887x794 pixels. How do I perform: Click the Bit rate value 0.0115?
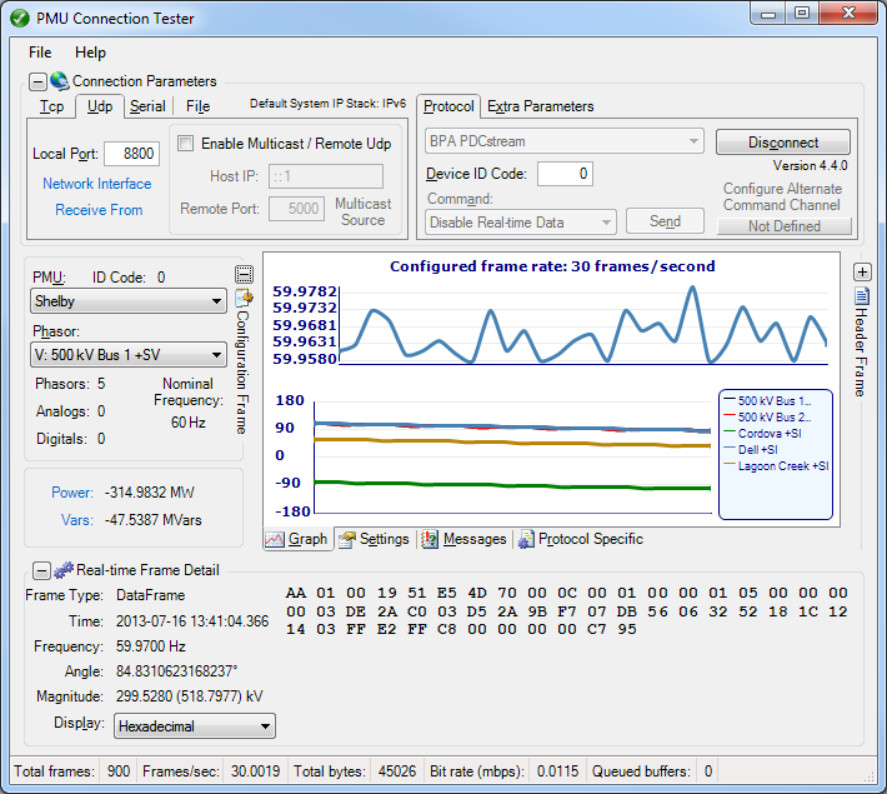(557, 771)
